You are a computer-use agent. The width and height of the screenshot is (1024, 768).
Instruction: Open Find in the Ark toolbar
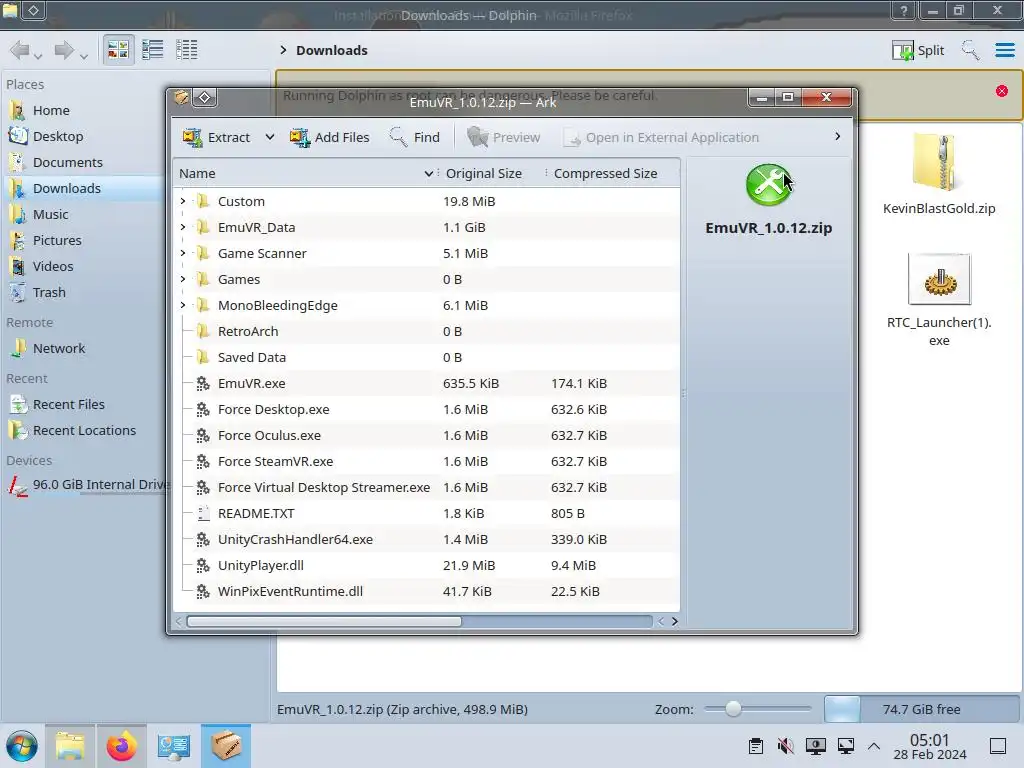(x=415, y=137)
